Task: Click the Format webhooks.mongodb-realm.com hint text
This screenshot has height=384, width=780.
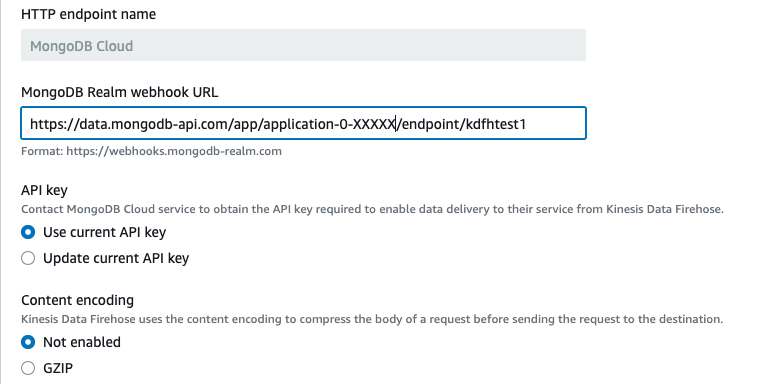Action: [151, 151]
